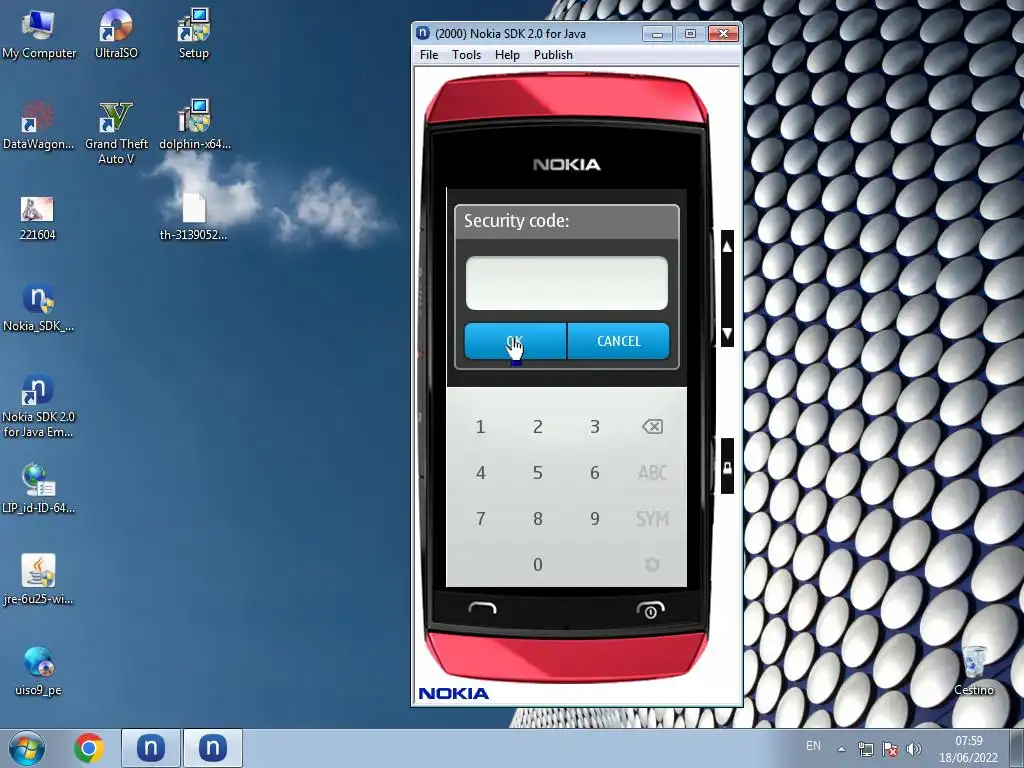Tap digit 9 on phone keypad
The height and width of the screenshot is (768, 1024).
[x=594, y=519]
